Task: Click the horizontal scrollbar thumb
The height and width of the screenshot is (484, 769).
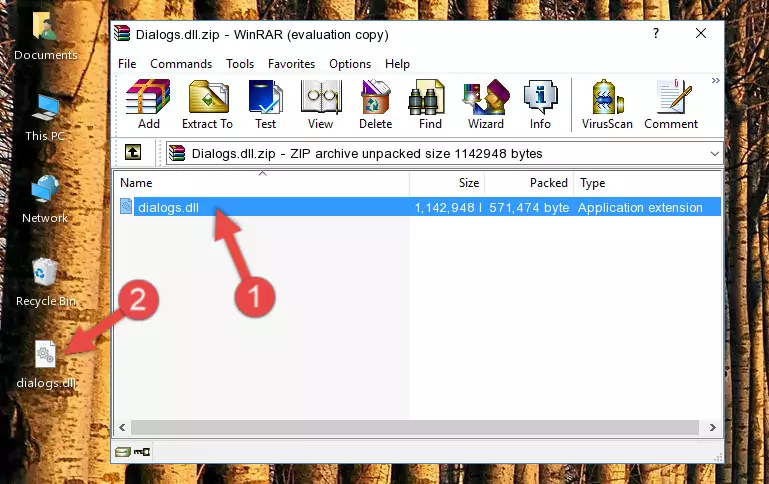Action: pyautogui.click(x=414, y=427)
